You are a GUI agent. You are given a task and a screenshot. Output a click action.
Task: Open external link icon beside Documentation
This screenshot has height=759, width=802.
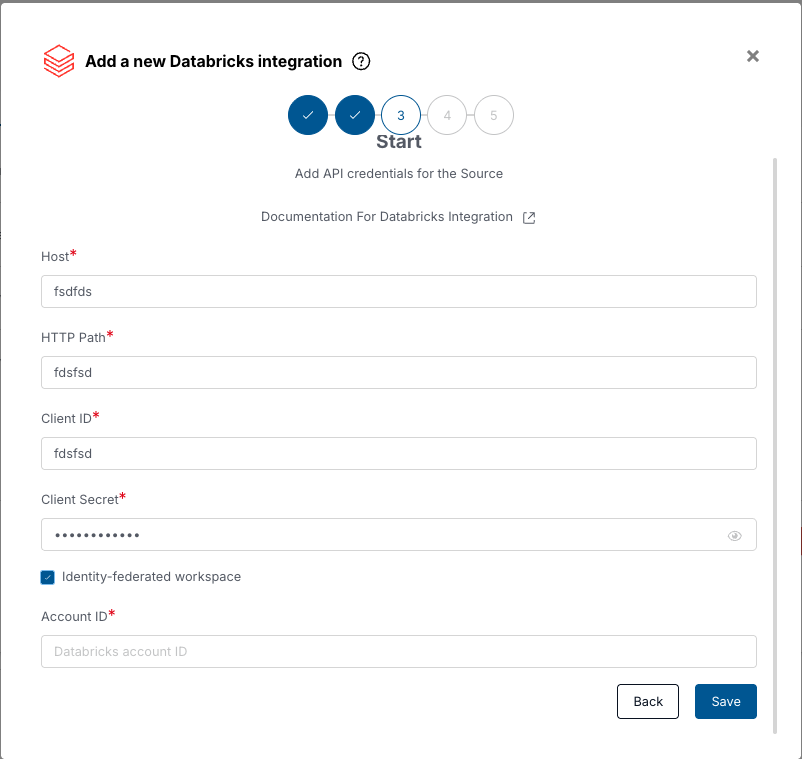coord(529,217)
